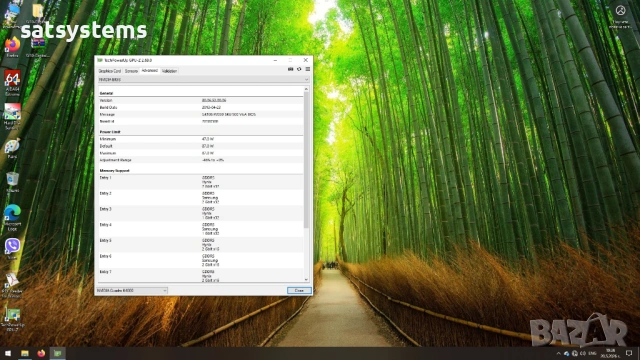This screenshot has width=640, height=360.
Task: Open the Windows Start menu
Action: click(x=8, y=353)
